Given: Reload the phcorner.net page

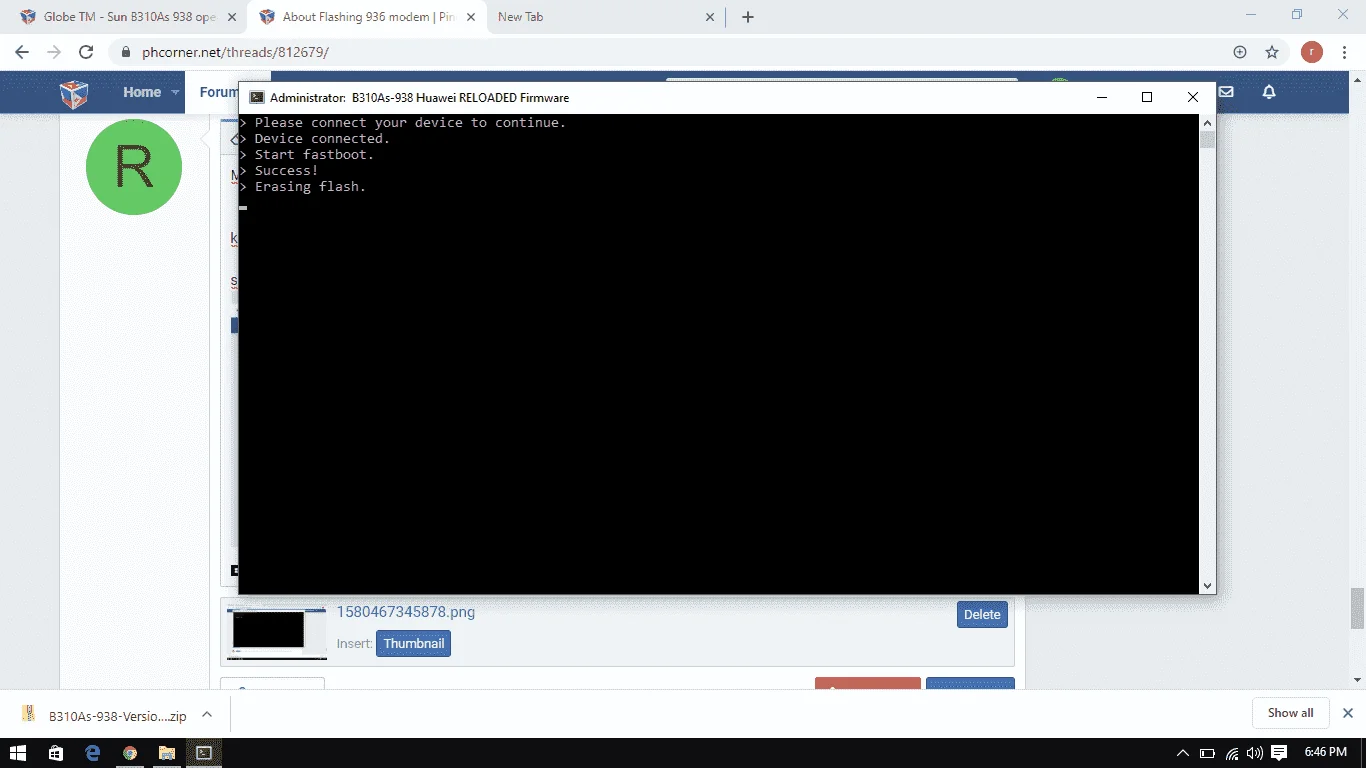Looking at the screenshot, I should pyautogui.click(x=86, y=52).
